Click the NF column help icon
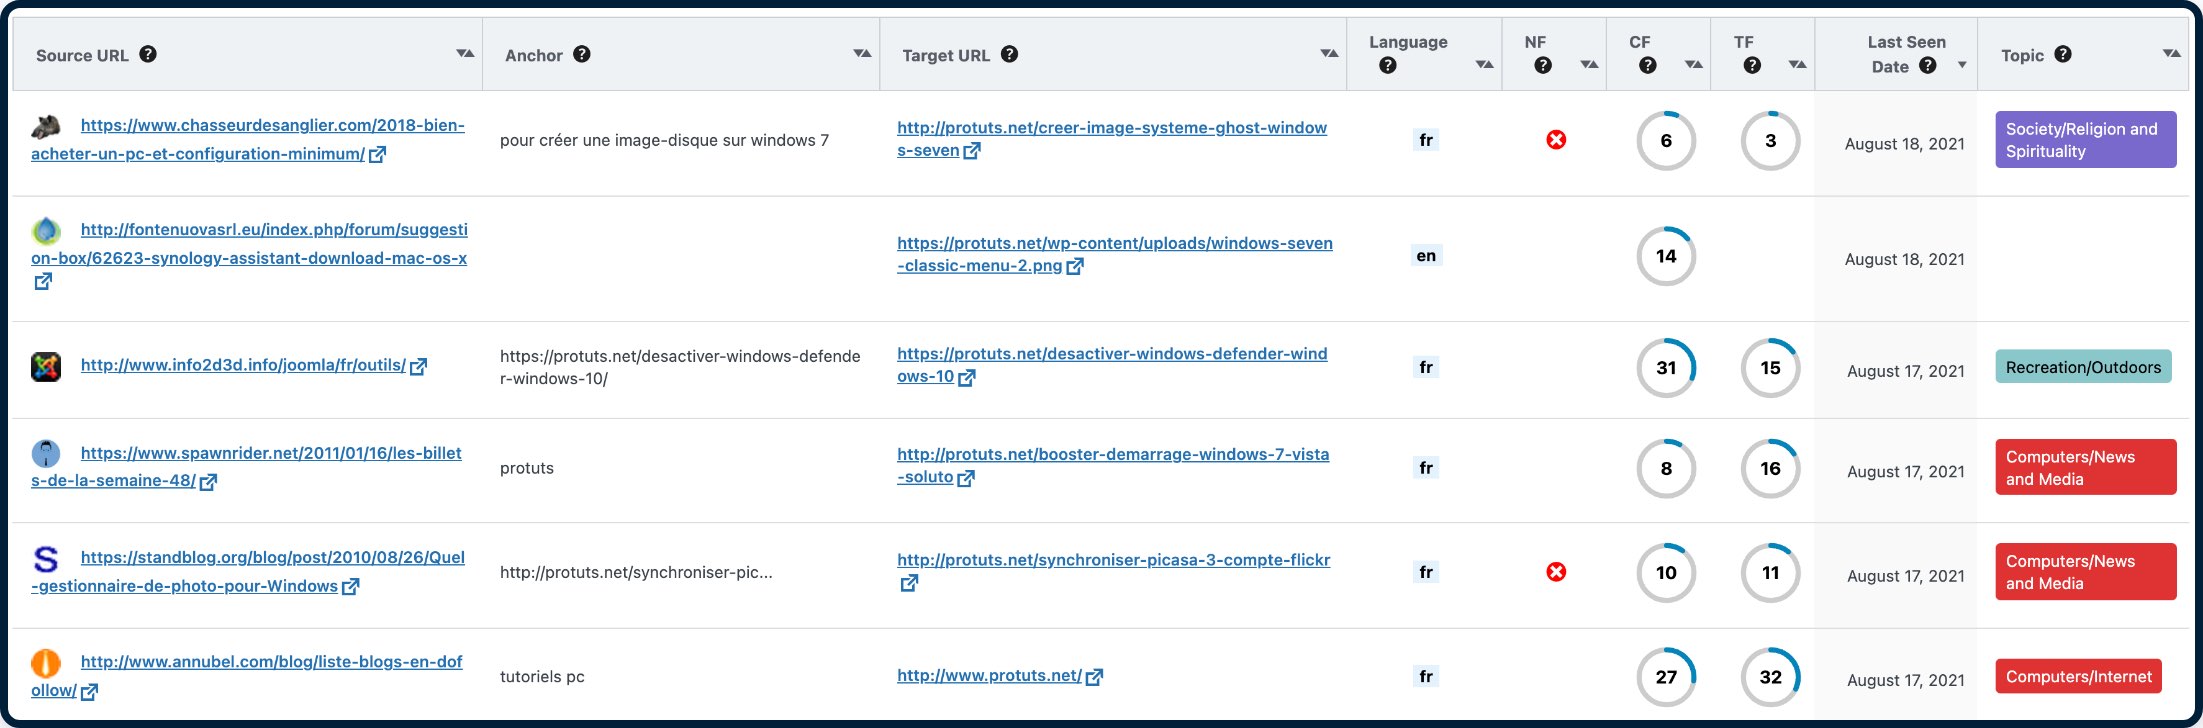The width and height of the screenshot is (2203, 728). tap(1543, 65)
